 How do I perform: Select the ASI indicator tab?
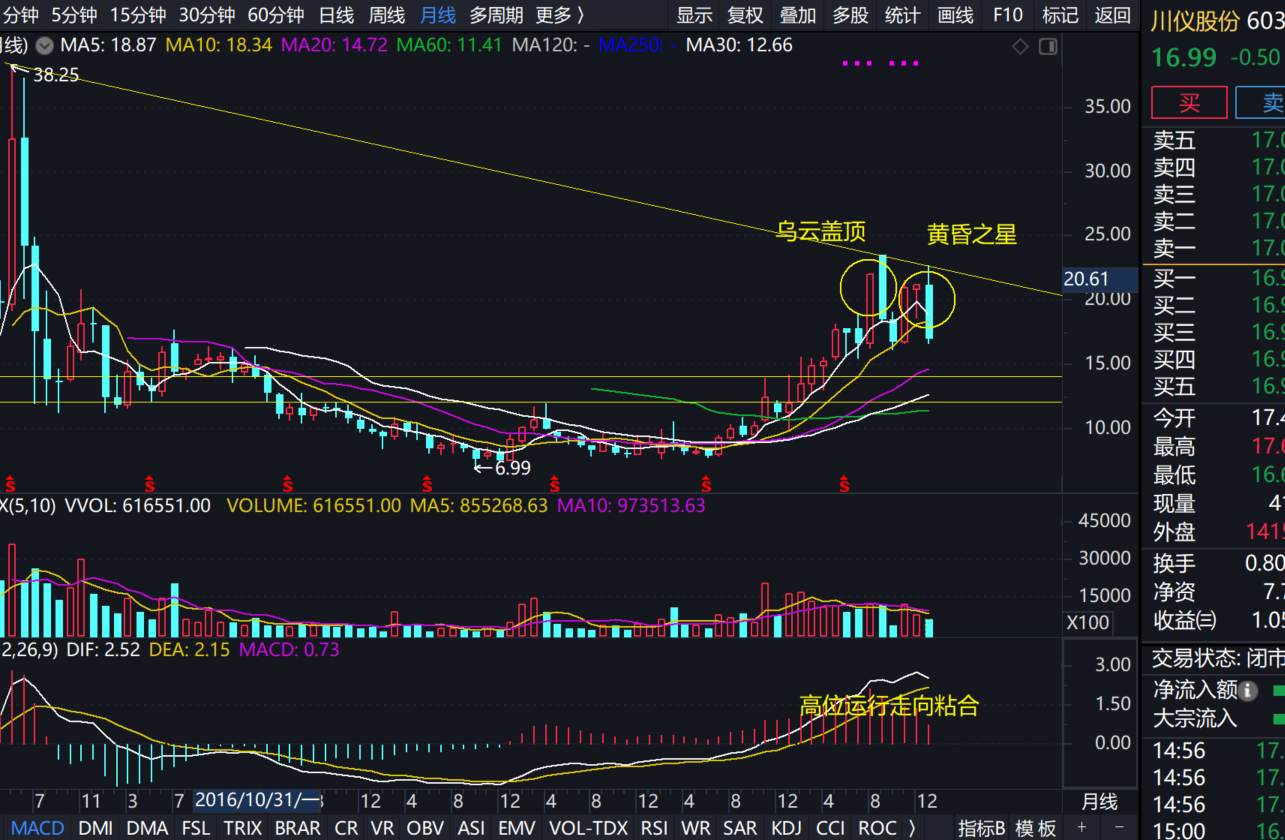[471, 828]
